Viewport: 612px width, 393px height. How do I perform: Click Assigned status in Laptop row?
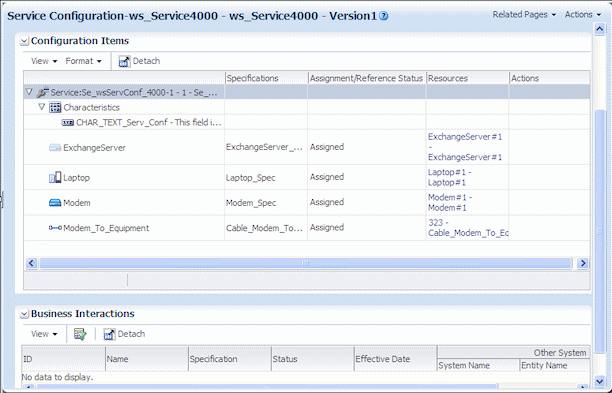pyautogui.click(x=327, y=177)
